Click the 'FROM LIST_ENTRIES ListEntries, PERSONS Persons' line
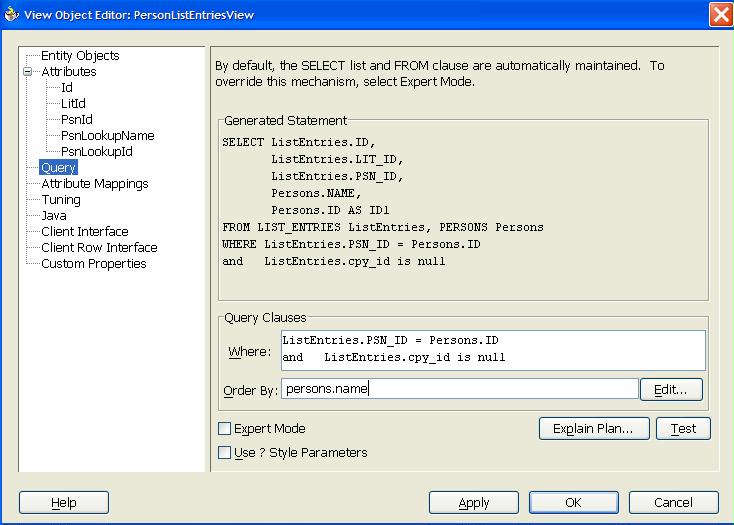This screenshot has height=525, width=734. (383, 227)
